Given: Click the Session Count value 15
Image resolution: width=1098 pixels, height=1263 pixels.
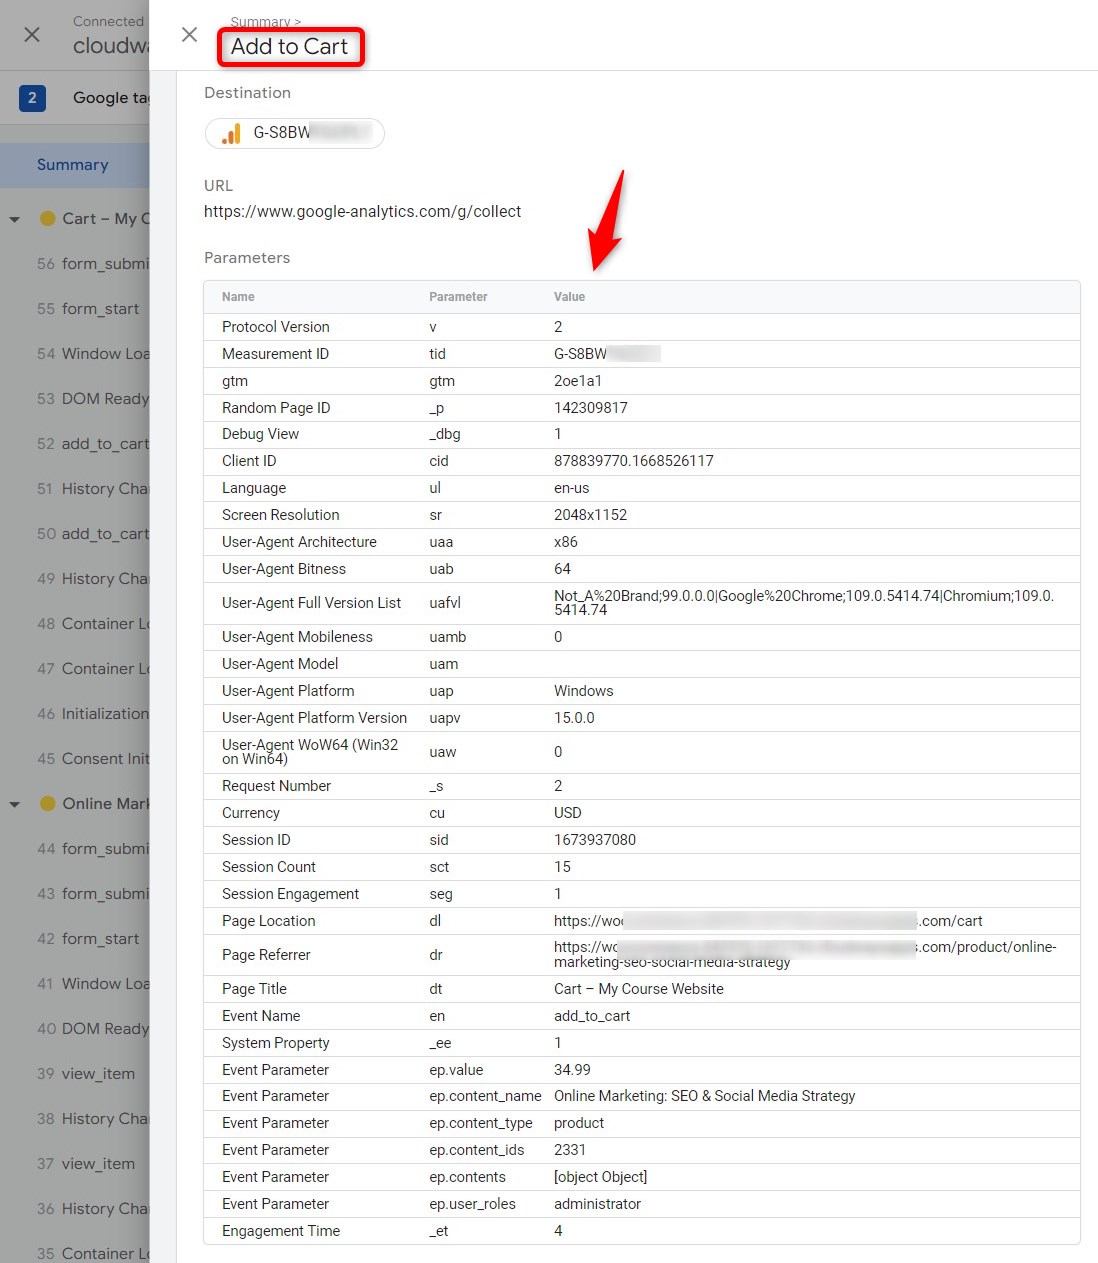Looking at the screenshot, I should [x=563, y=867].
